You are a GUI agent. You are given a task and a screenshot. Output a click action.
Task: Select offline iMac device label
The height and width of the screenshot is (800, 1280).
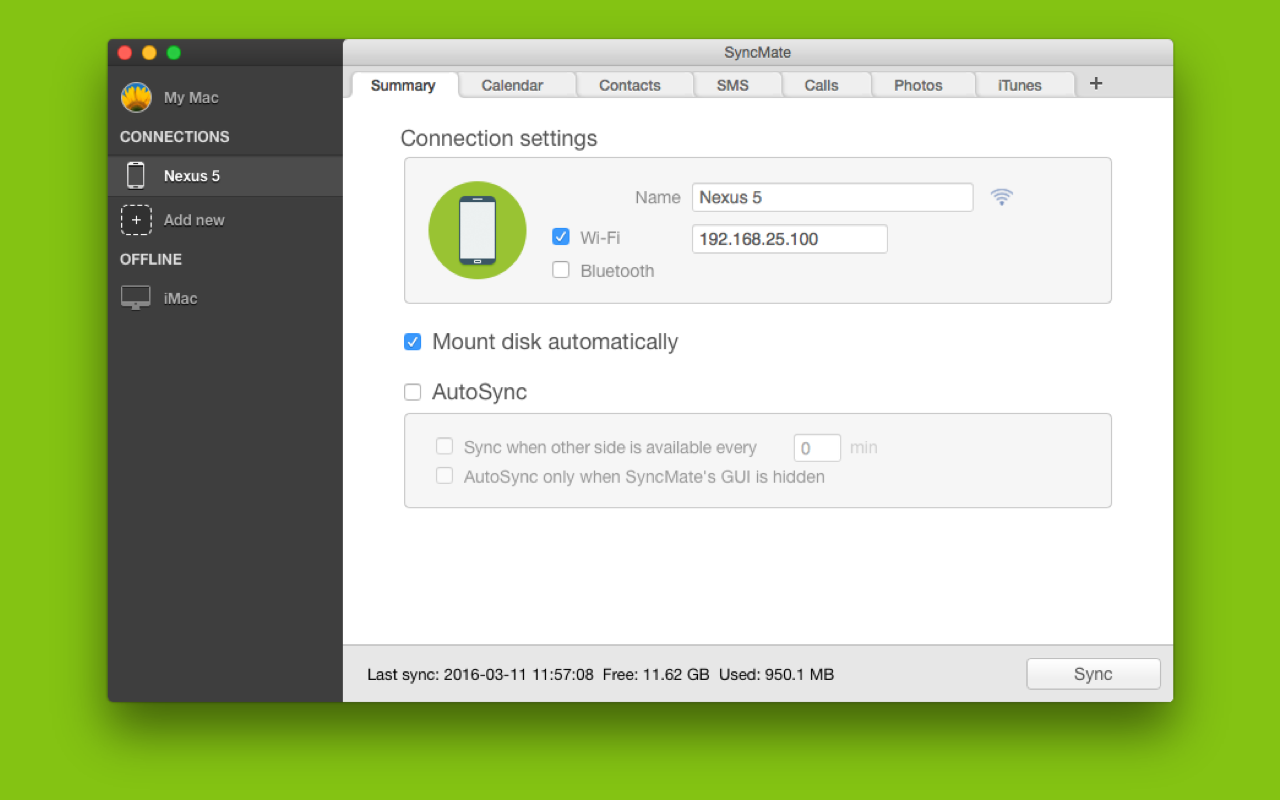point(181,298)
